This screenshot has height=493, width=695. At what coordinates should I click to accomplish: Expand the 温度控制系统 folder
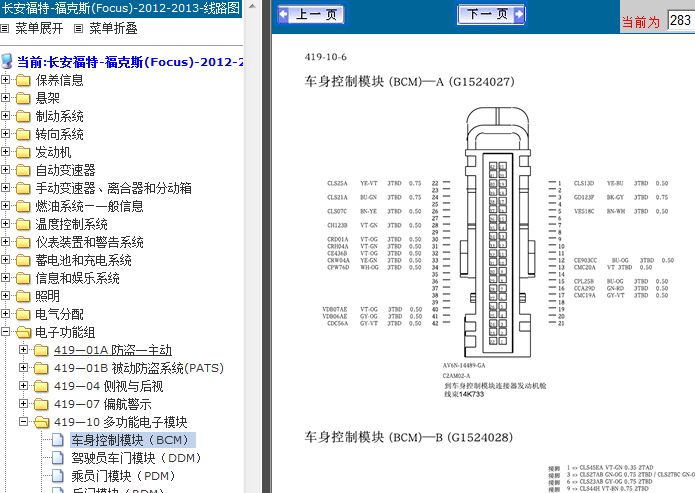pos(5,223)
